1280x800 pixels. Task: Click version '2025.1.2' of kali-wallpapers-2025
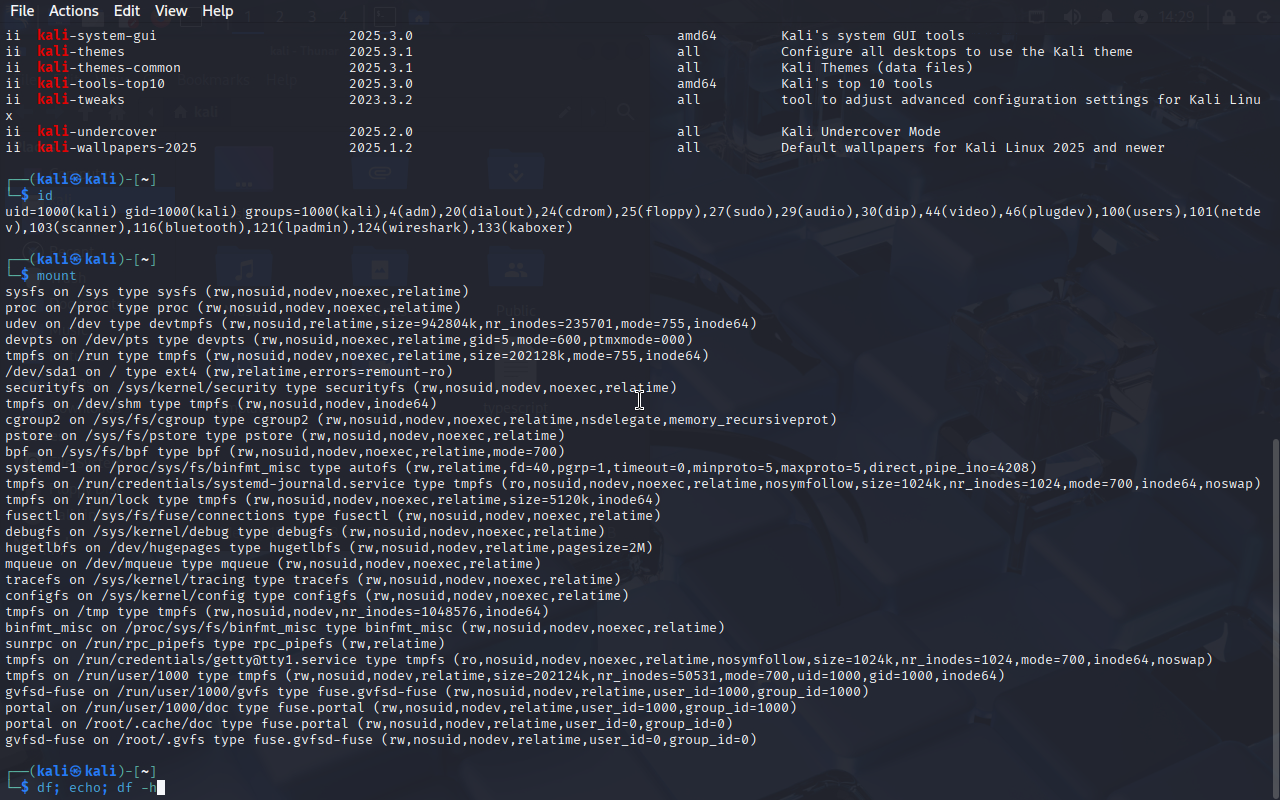click(381, 148)
